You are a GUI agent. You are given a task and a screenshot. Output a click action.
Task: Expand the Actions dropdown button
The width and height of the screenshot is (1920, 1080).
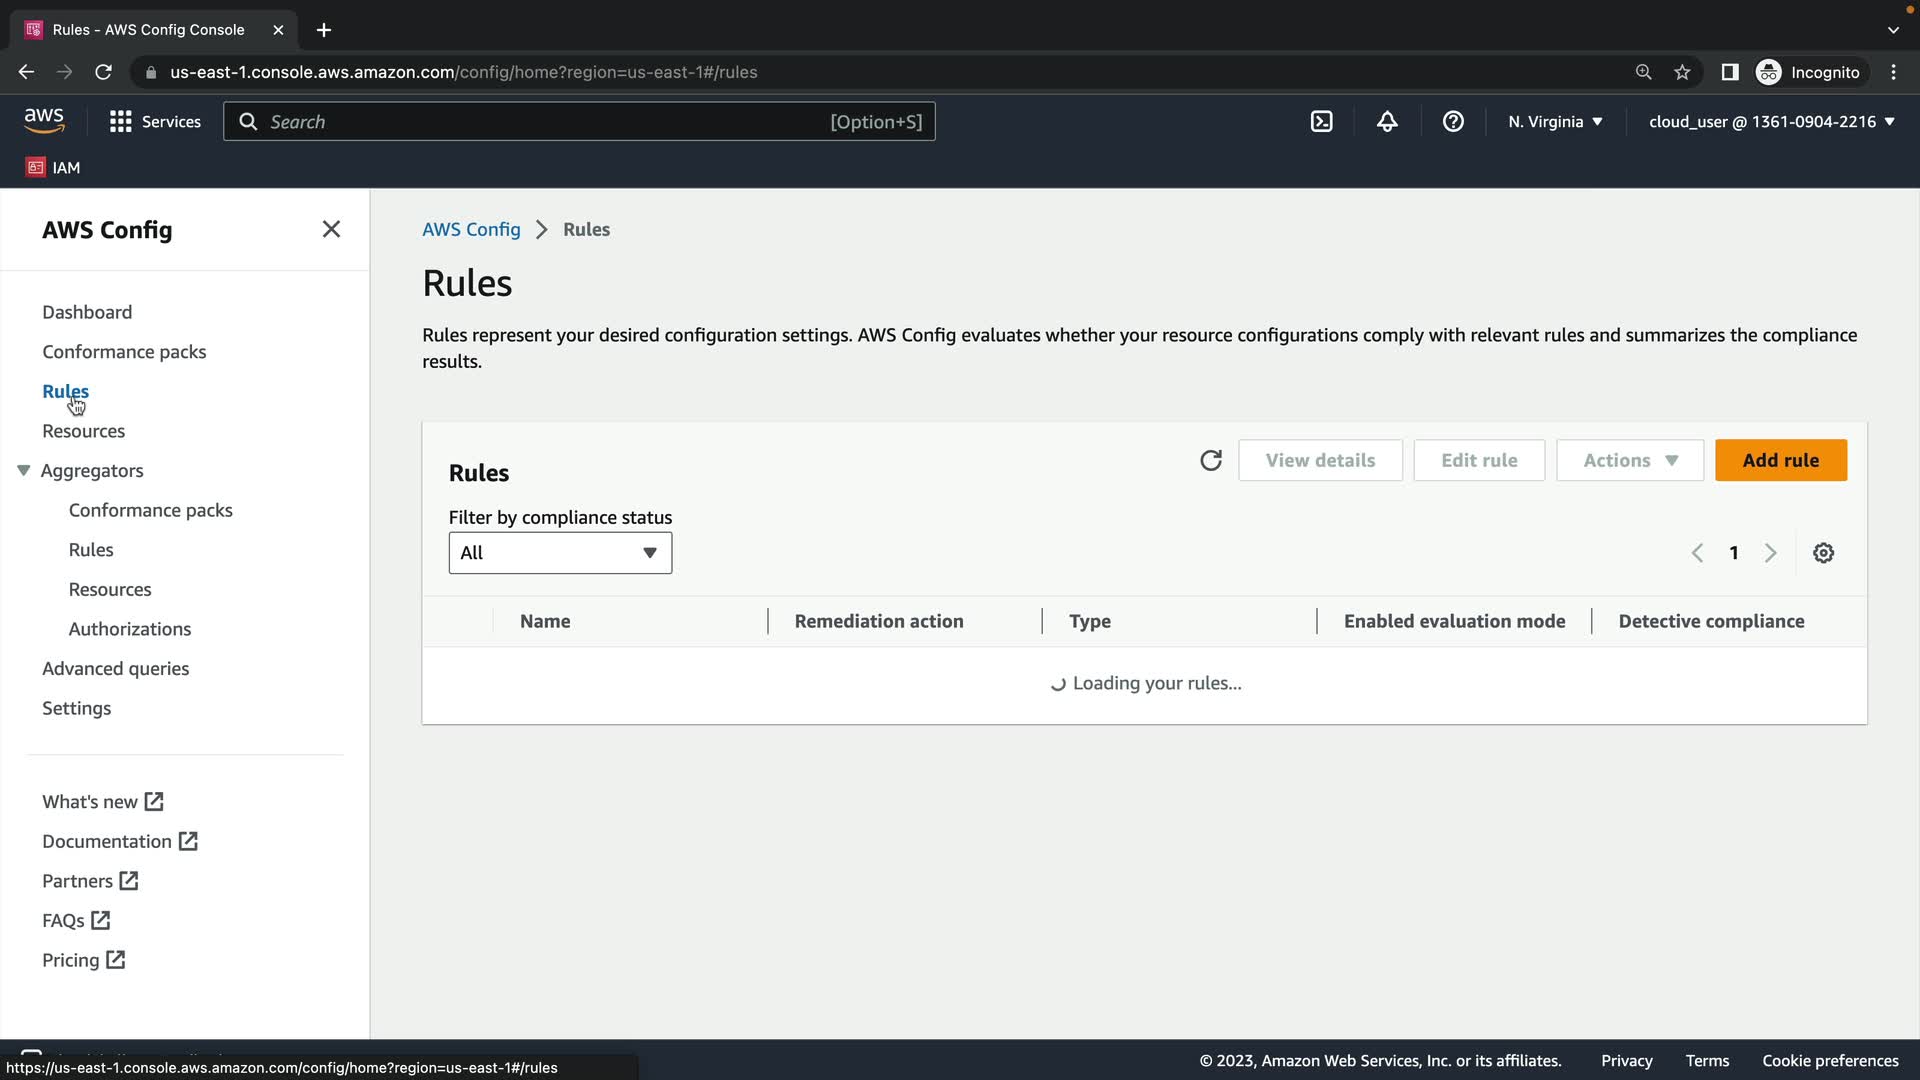click(1629, 460)
